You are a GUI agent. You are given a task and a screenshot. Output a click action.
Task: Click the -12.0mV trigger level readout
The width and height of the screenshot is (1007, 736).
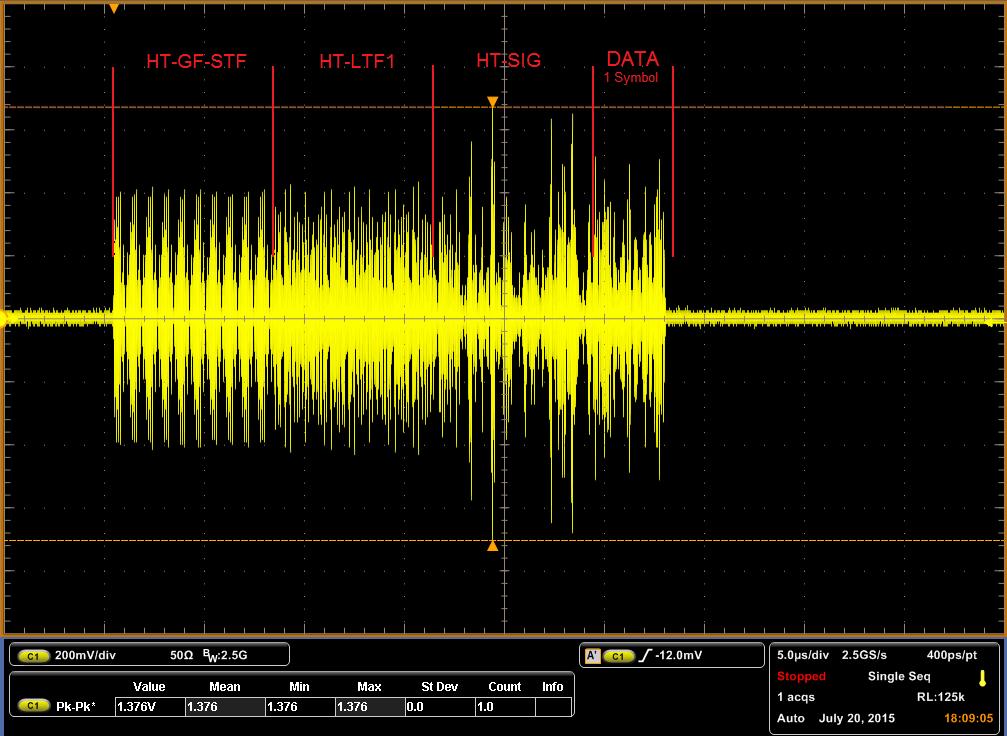678,656
